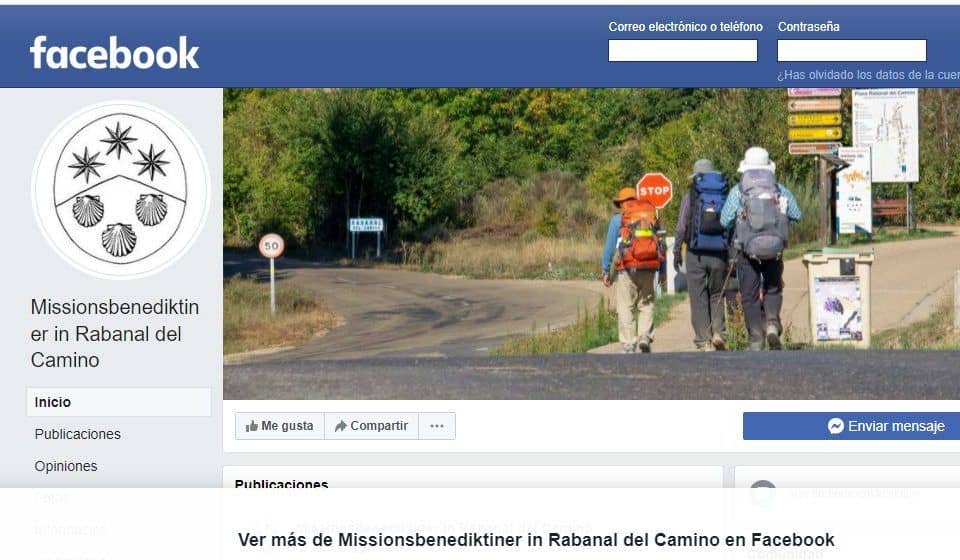Open the cover photo of hikers

pyautogui.click(x=591, y=244)
